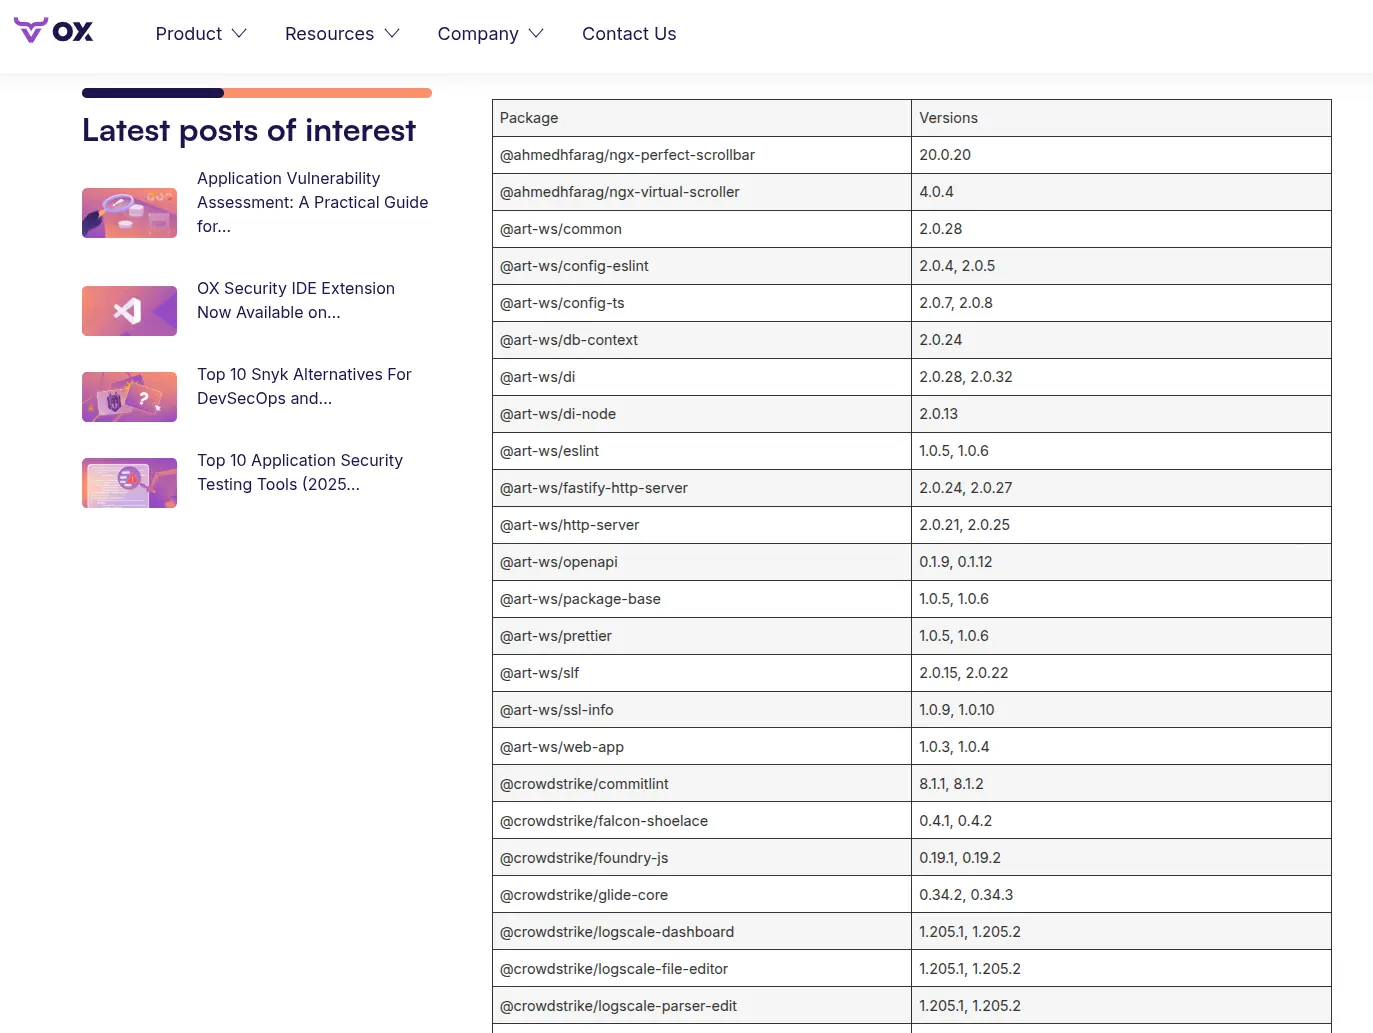
Task: Click the 0.34.2, 0.34.3 versions cell
Action: click(x=1121, y=895)
